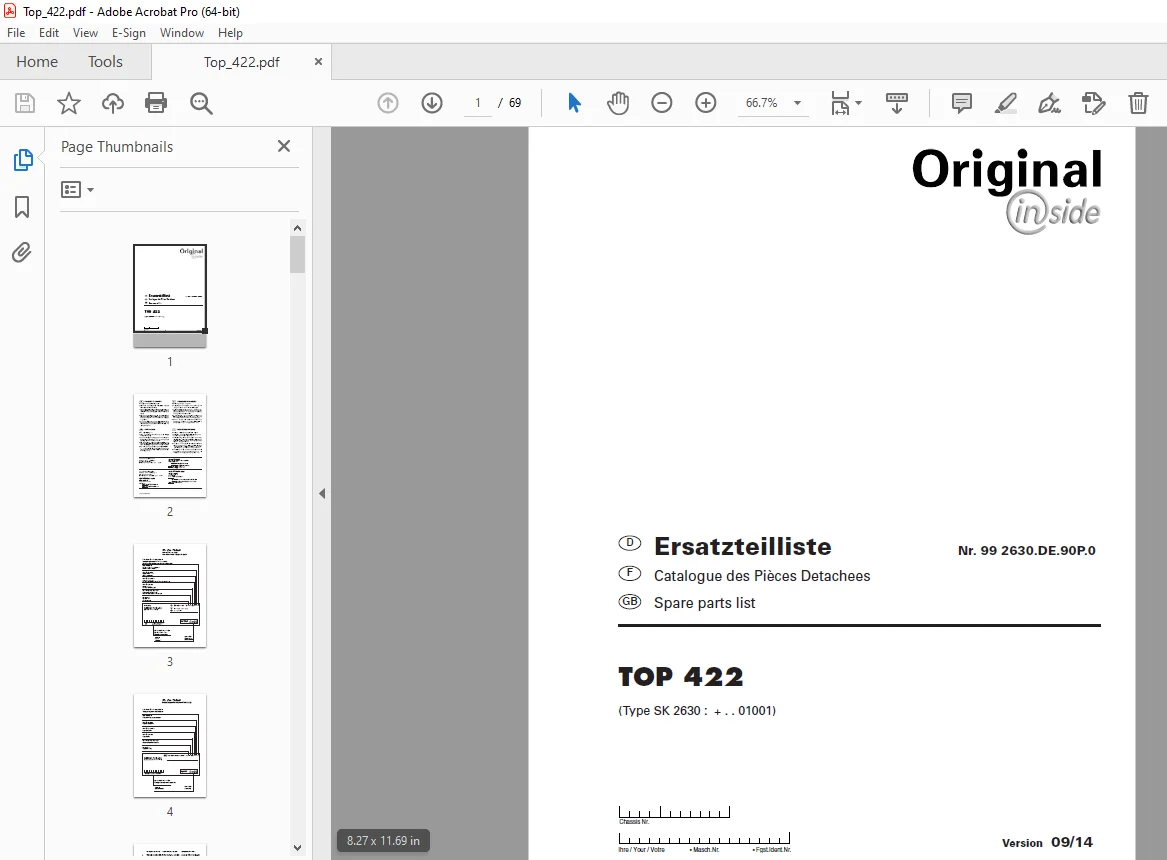This screenshot has width=1167, height=860.
Task: Add file to starred with star icon
Action: click(x=68, y=103)
